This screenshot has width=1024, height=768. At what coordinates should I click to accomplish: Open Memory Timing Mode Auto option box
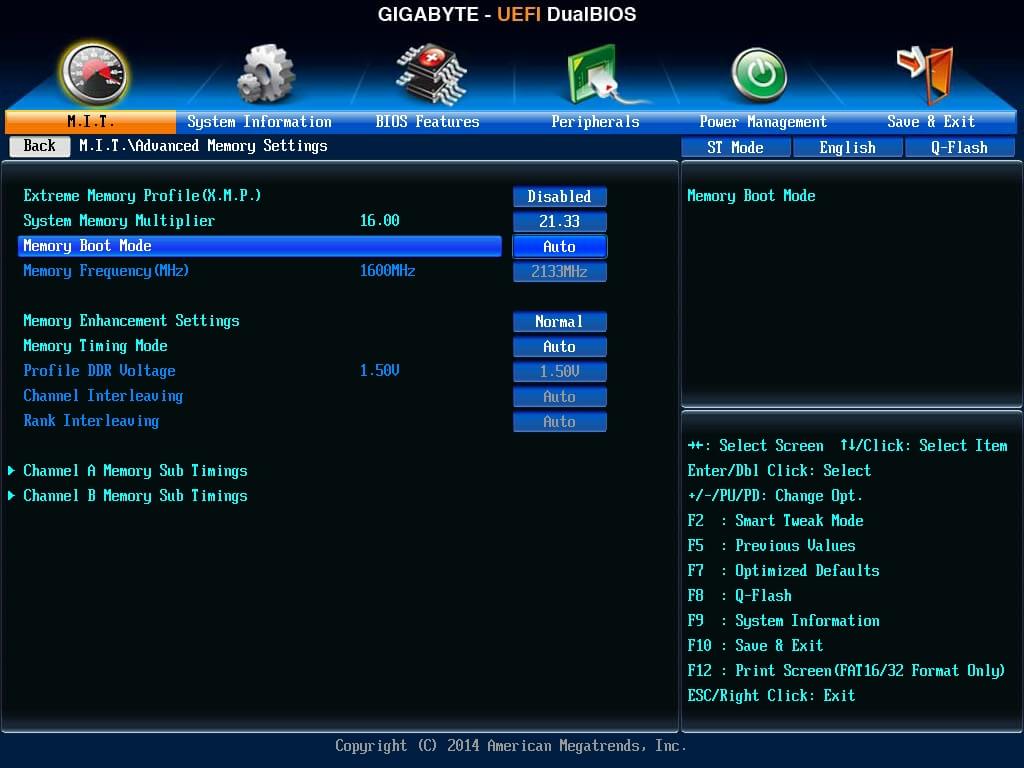[x=560, y=346]
